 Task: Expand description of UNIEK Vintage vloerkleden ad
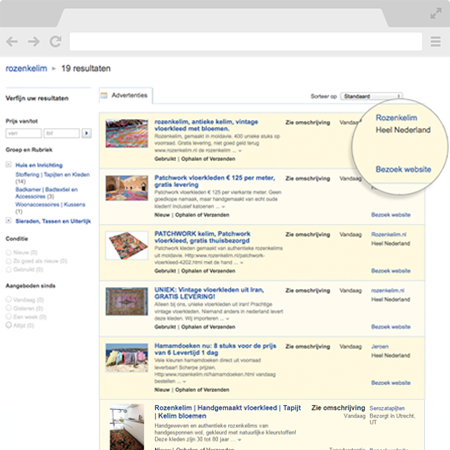(x=228, y=319)
